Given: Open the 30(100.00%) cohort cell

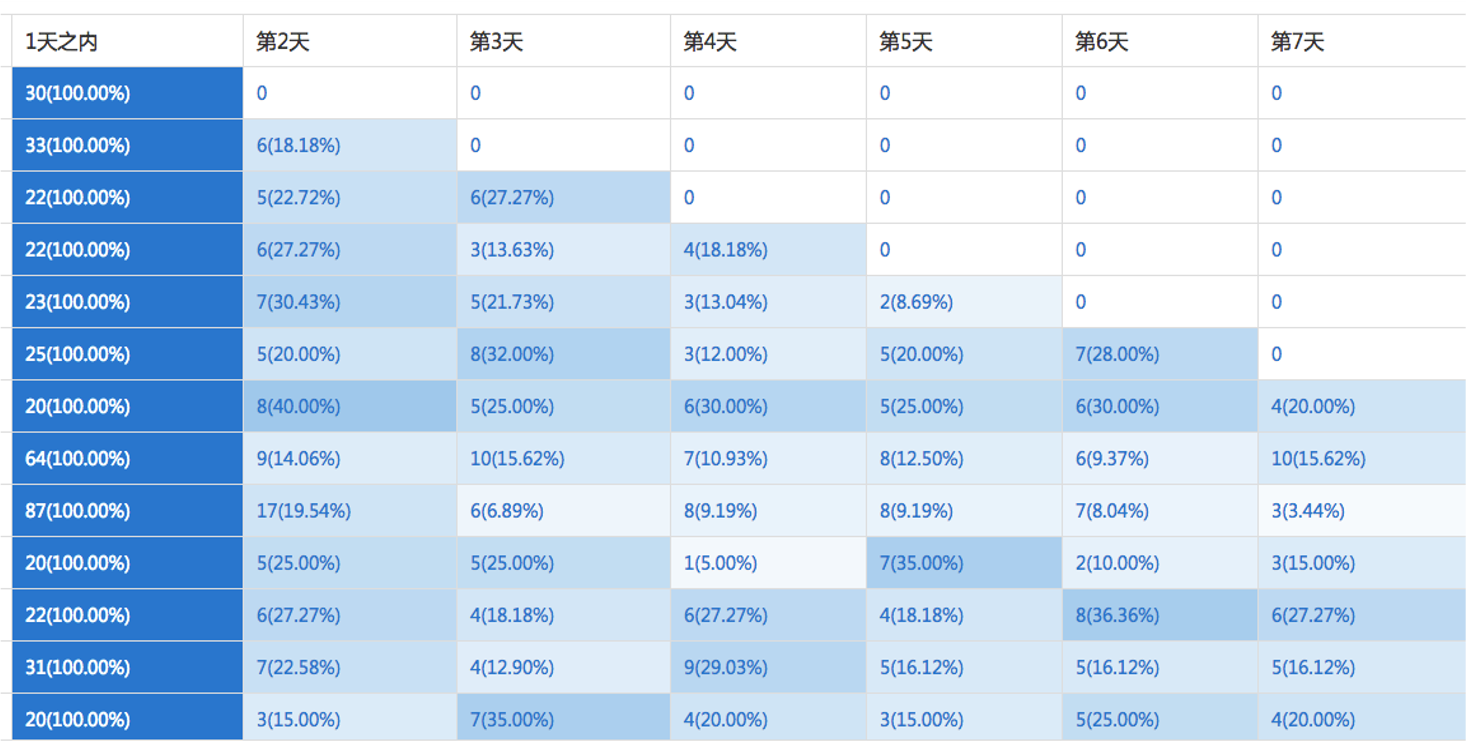Looking at the screenshot, I should tap(77, 94).
